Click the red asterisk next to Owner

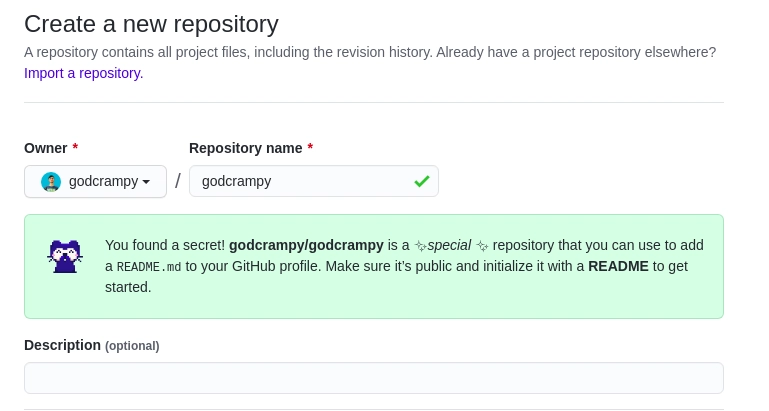tap(75, 148)
